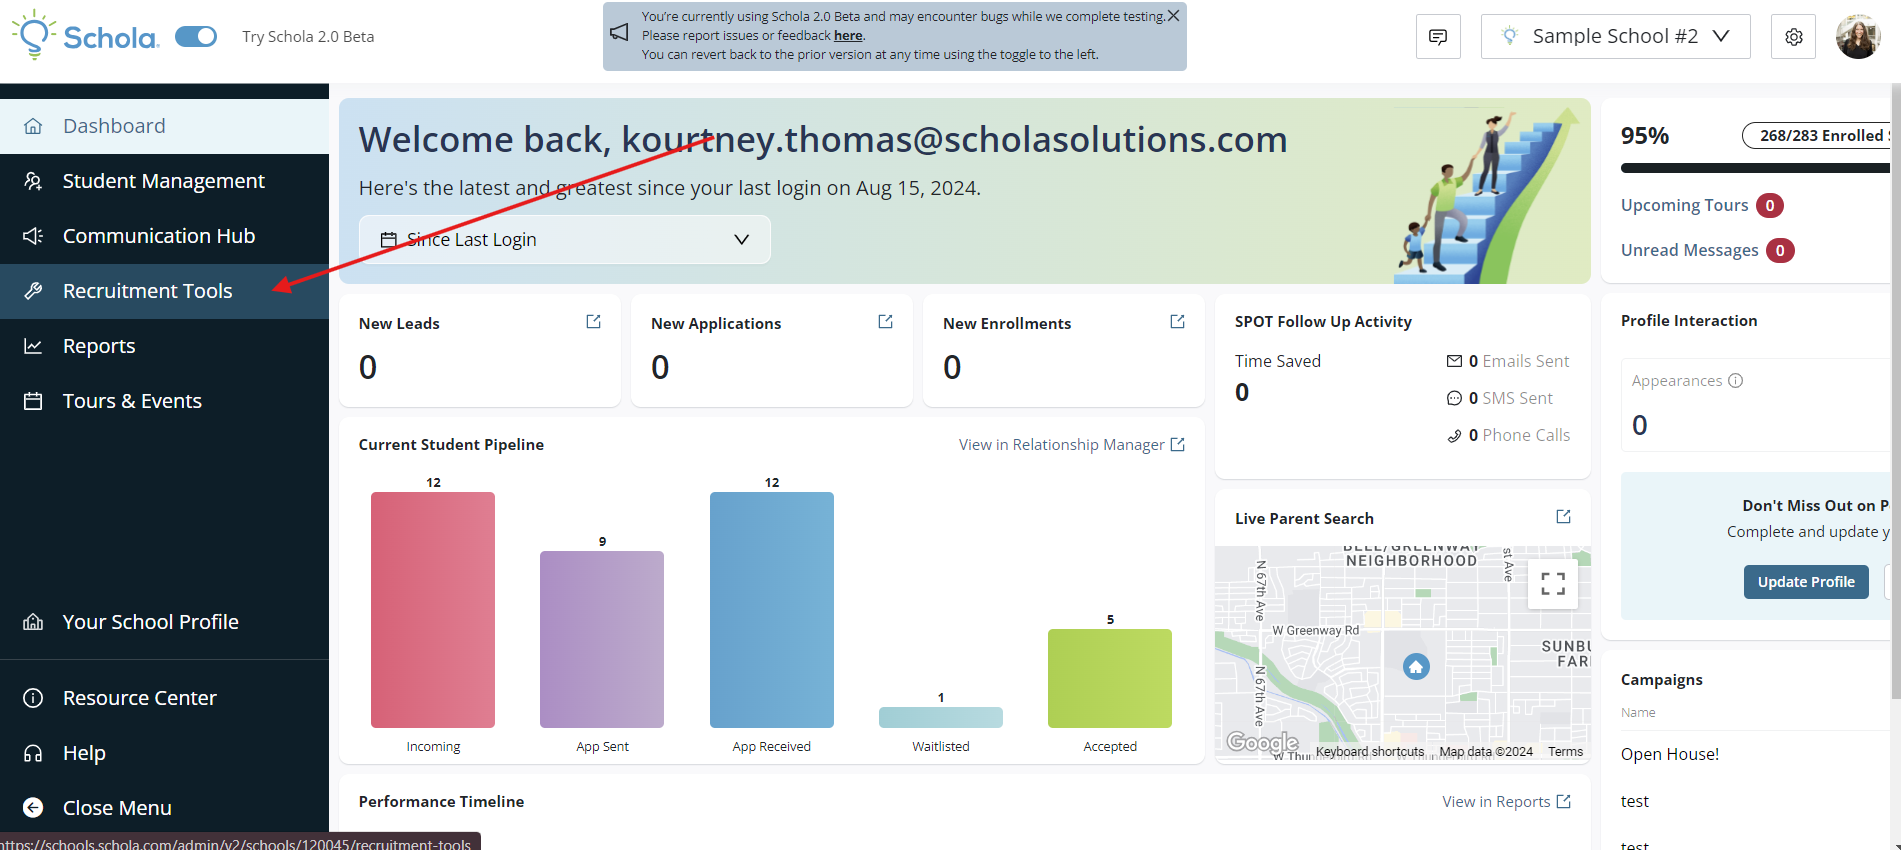Click the Student Management people icon
Screen dimensions: 1901x850
pos(33,181)
